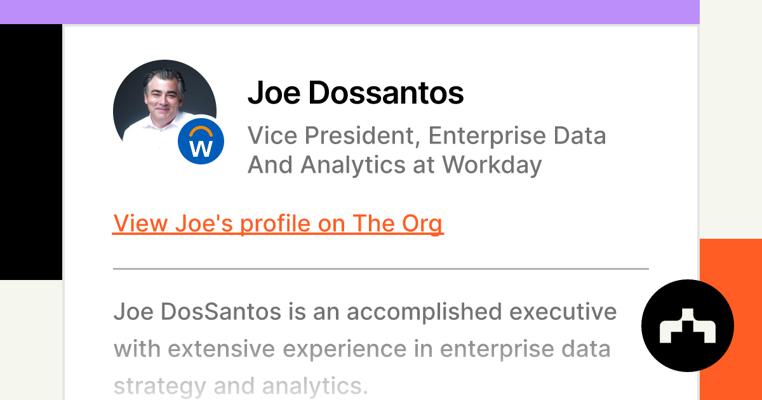Click the 'Vice President, Enterprise Data' title line

[426, 135]
